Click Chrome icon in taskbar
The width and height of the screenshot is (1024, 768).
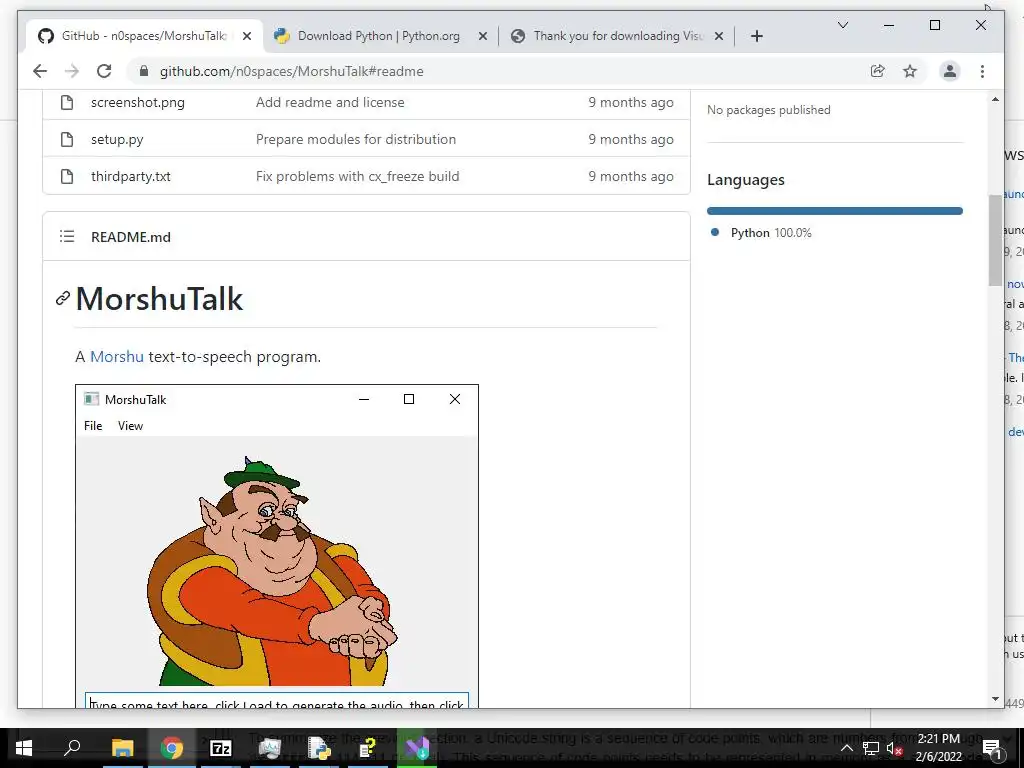point(172,748)
